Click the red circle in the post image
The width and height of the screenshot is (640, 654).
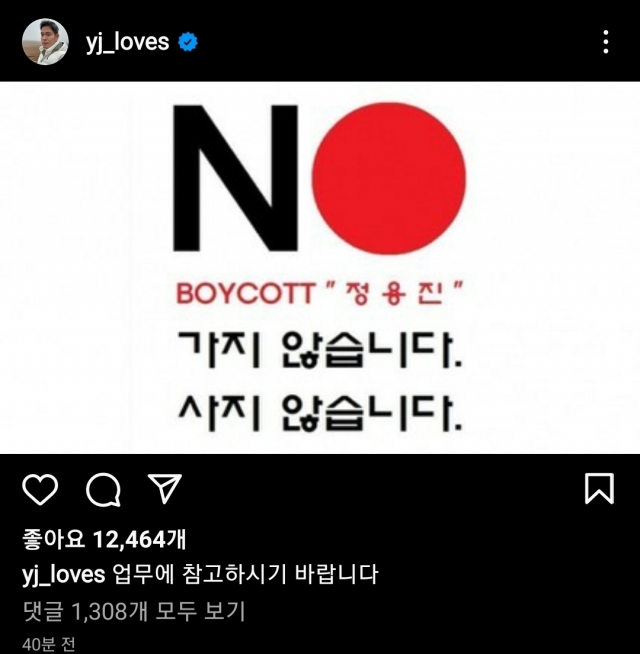(389, 179)
